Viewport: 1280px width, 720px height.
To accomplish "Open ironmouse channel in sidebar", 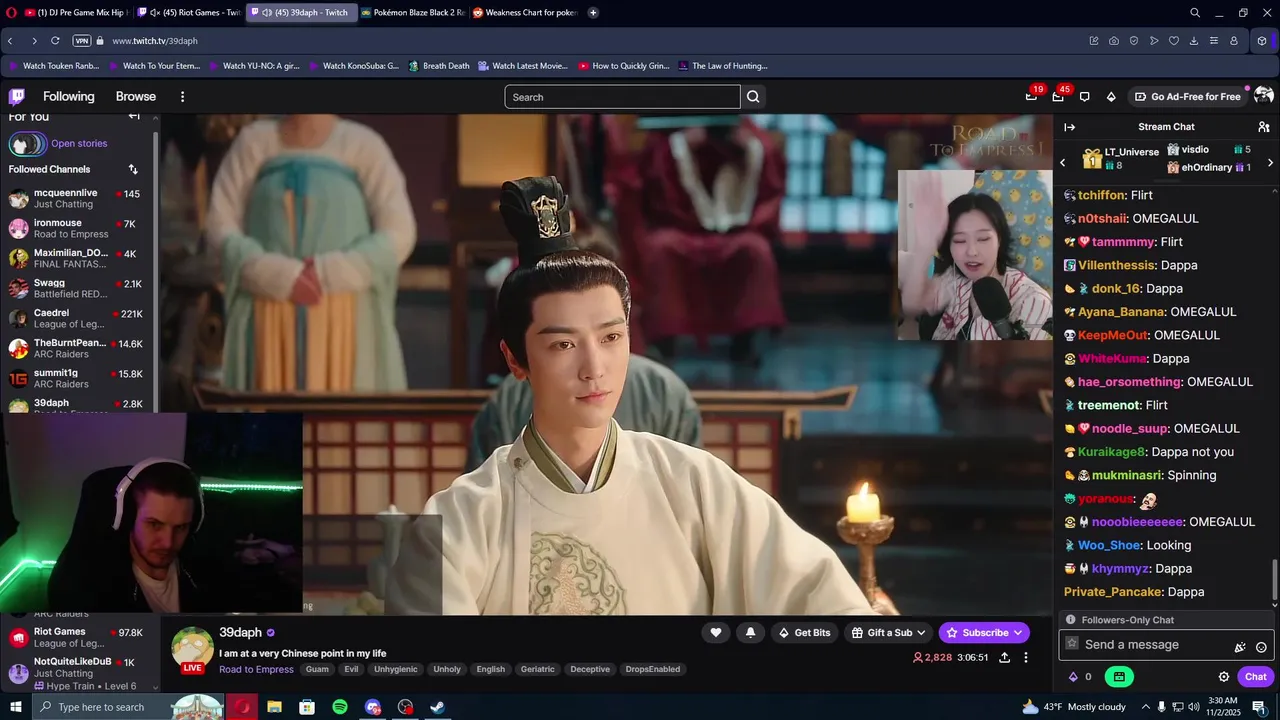I will point(79,228).
